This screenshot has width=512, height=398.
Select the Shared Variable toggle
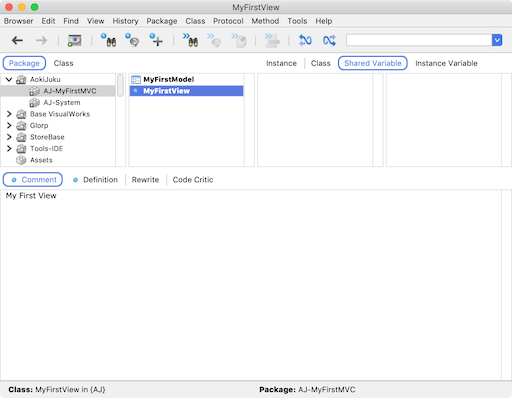(x=373, y=63)
